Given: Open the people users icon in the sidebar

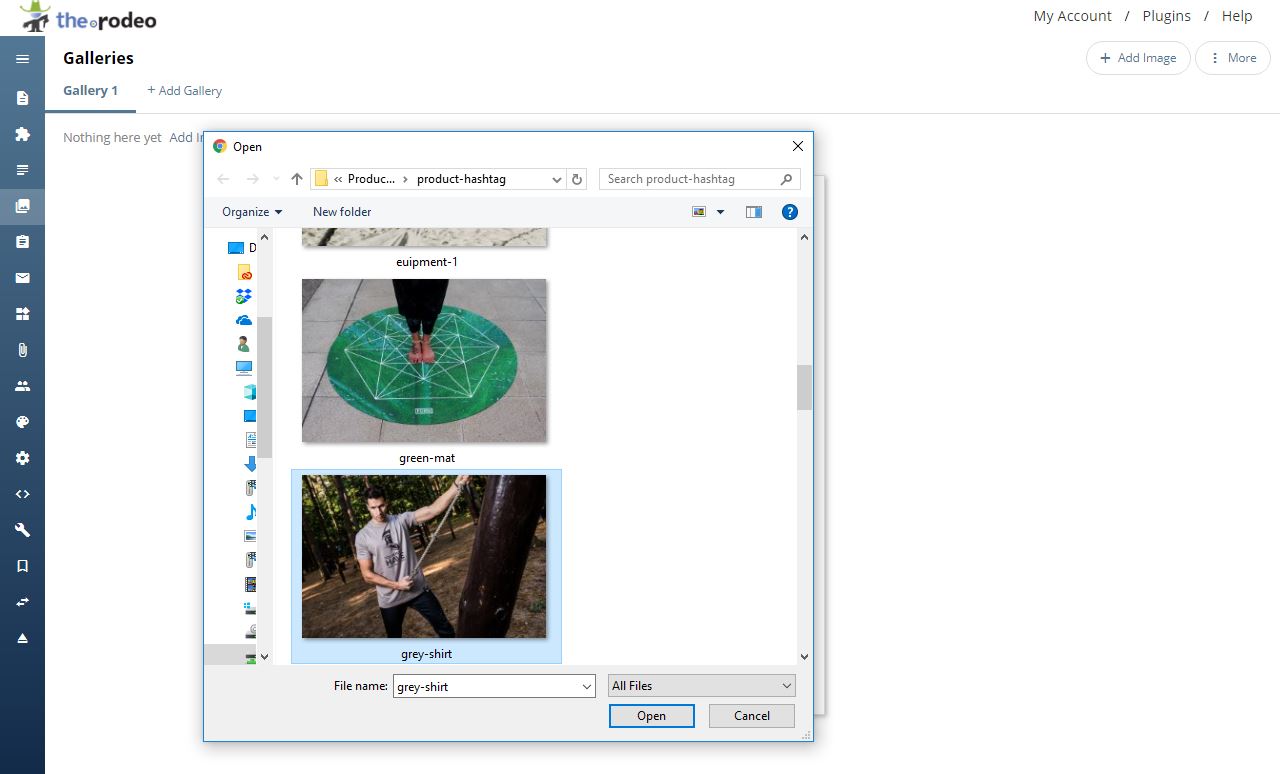Looking at the screenshot, I should click(x=22, y=386).
